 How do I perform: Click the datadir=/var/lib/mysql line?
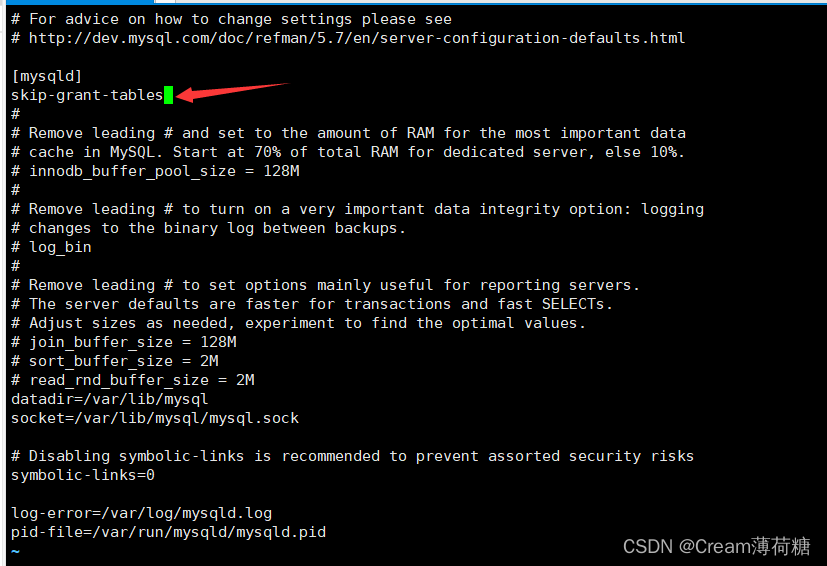tap(110, 399)
